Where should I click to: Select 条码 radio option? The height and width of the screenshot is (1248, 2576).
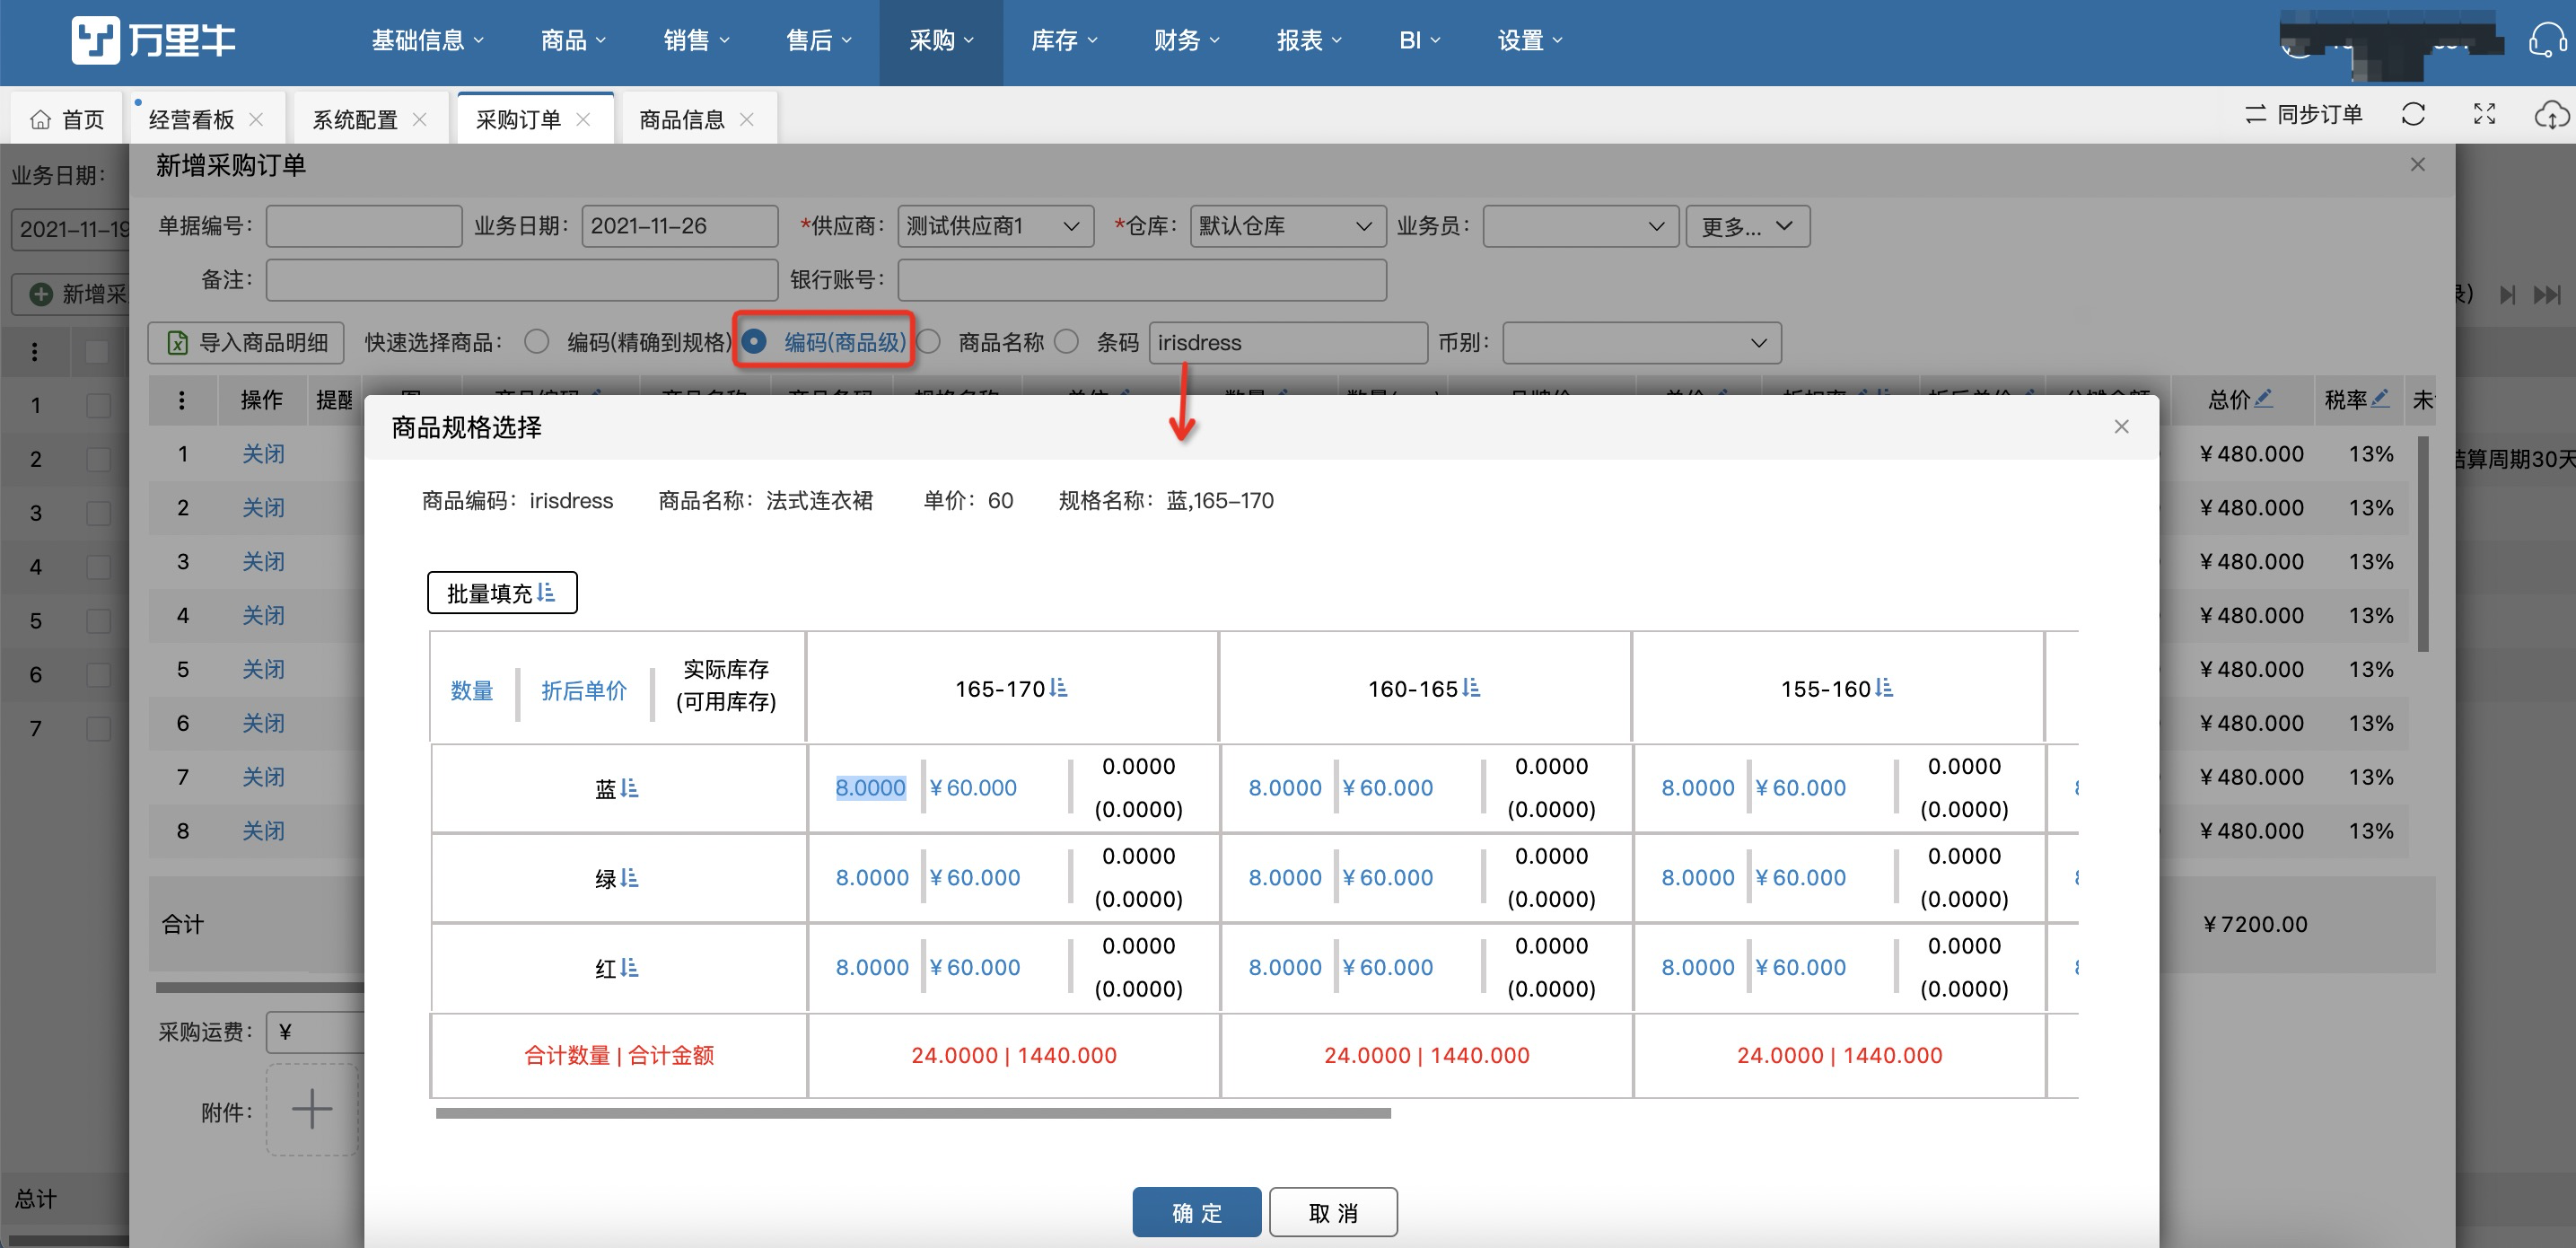coord(1067,342)
